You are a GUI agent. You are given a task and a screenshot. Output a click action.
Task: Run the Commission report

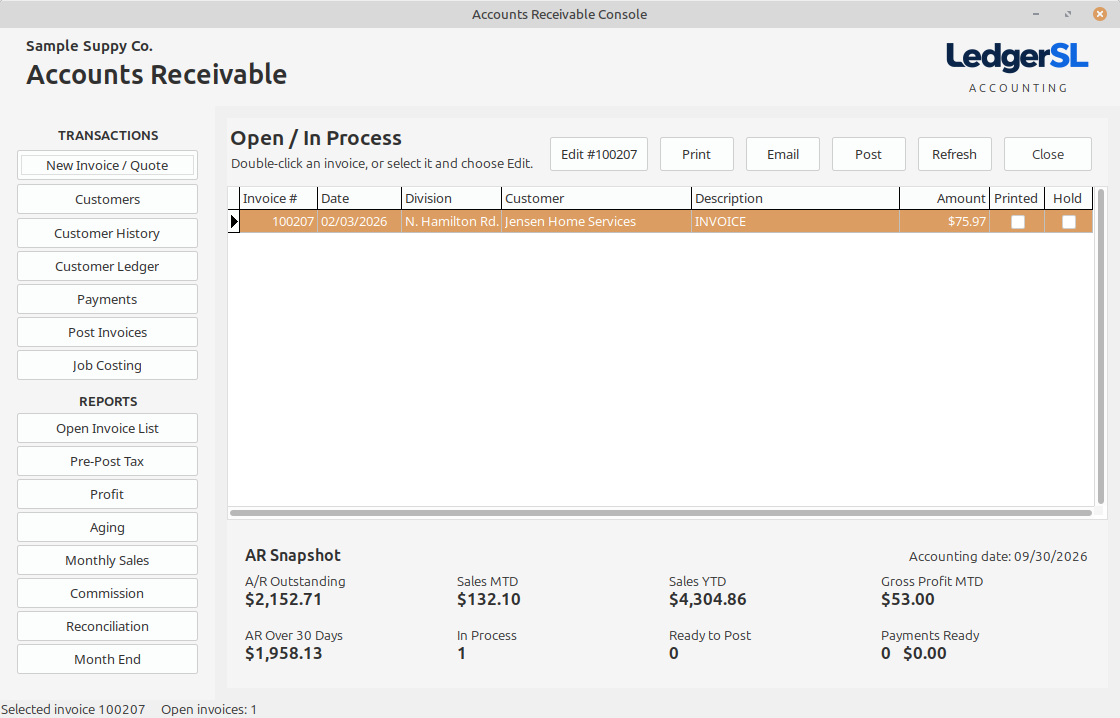pyautogui.click(x=107, y=593)
